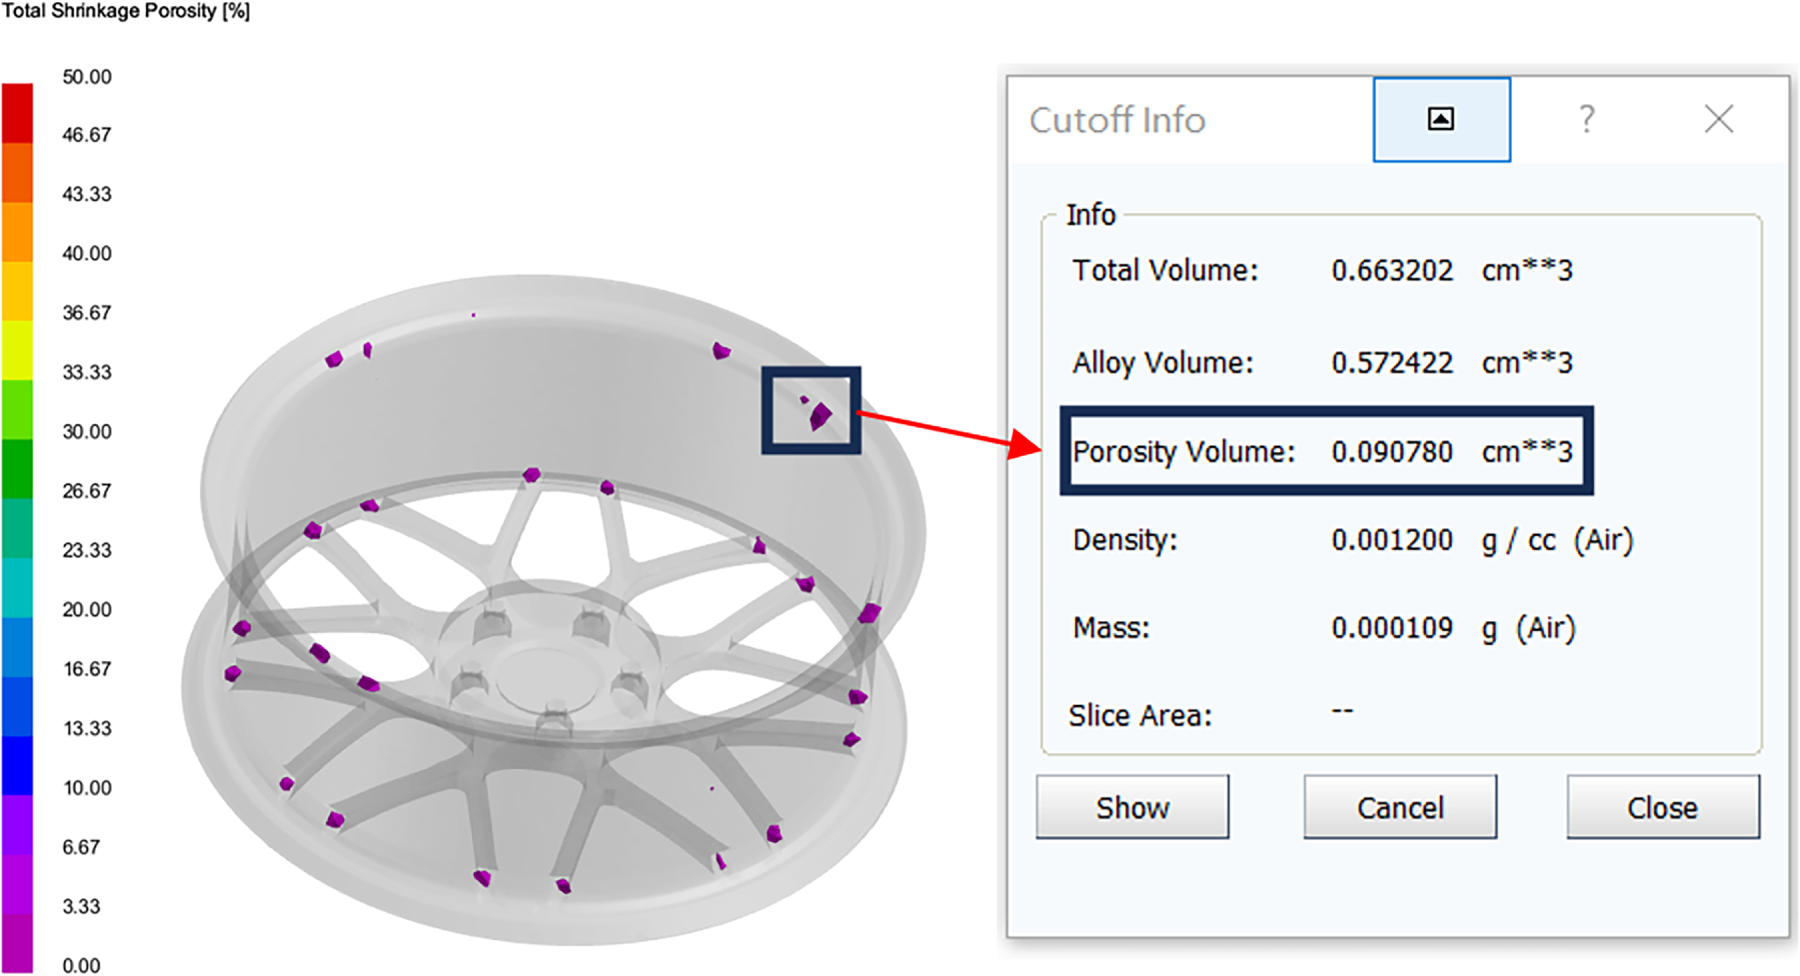Click the Total Shrinkage Porosity legend title
1800x976 pixels.
pyautogui.click(x=126, y=12)
